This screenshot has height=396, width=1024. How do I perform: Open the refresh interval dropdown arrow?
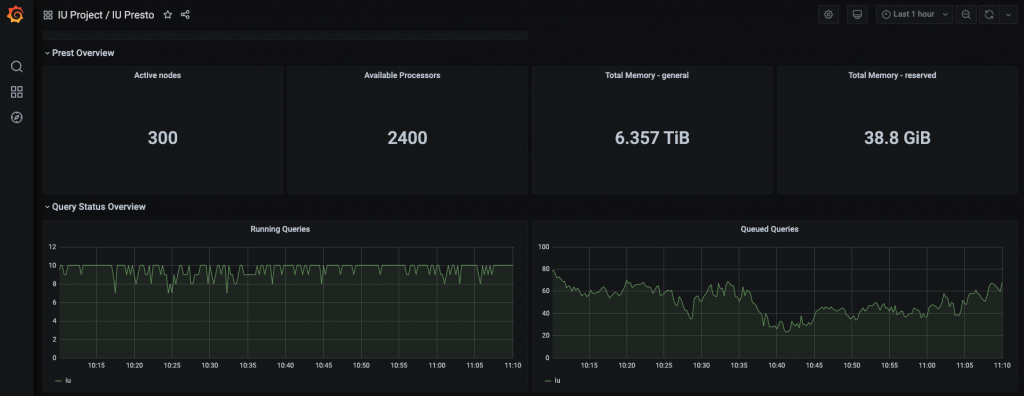click(1008, 14)
